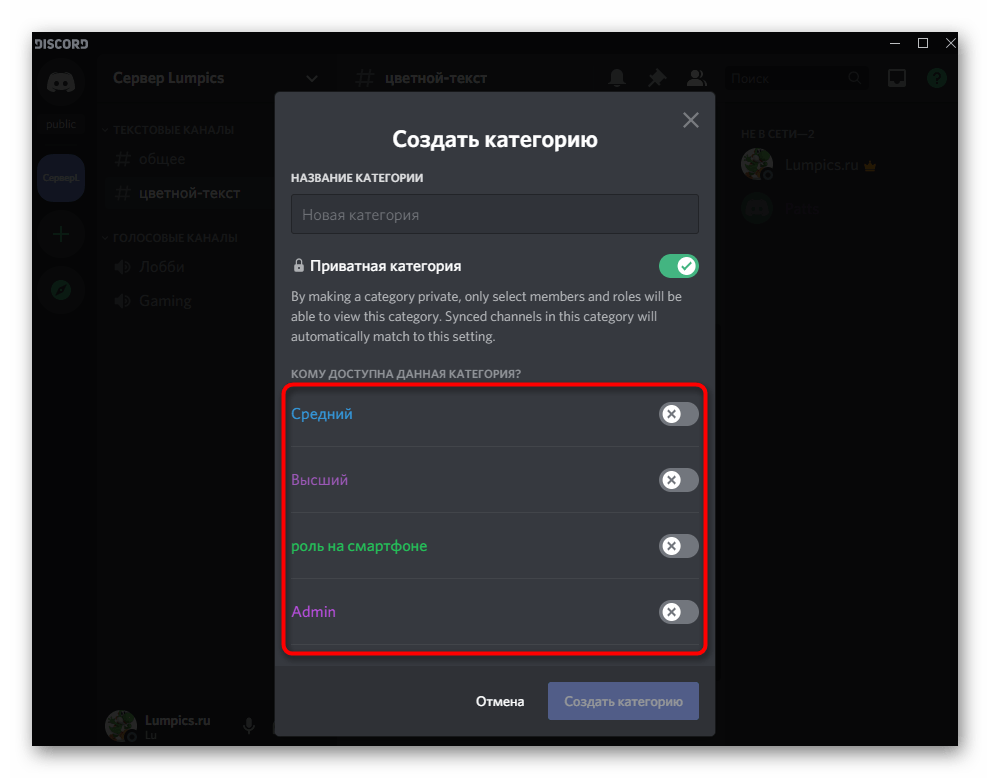Screen dimensions: 990x778
Task: Click the lock icon beside Приватная категория
Action: [x=299, y=265]
